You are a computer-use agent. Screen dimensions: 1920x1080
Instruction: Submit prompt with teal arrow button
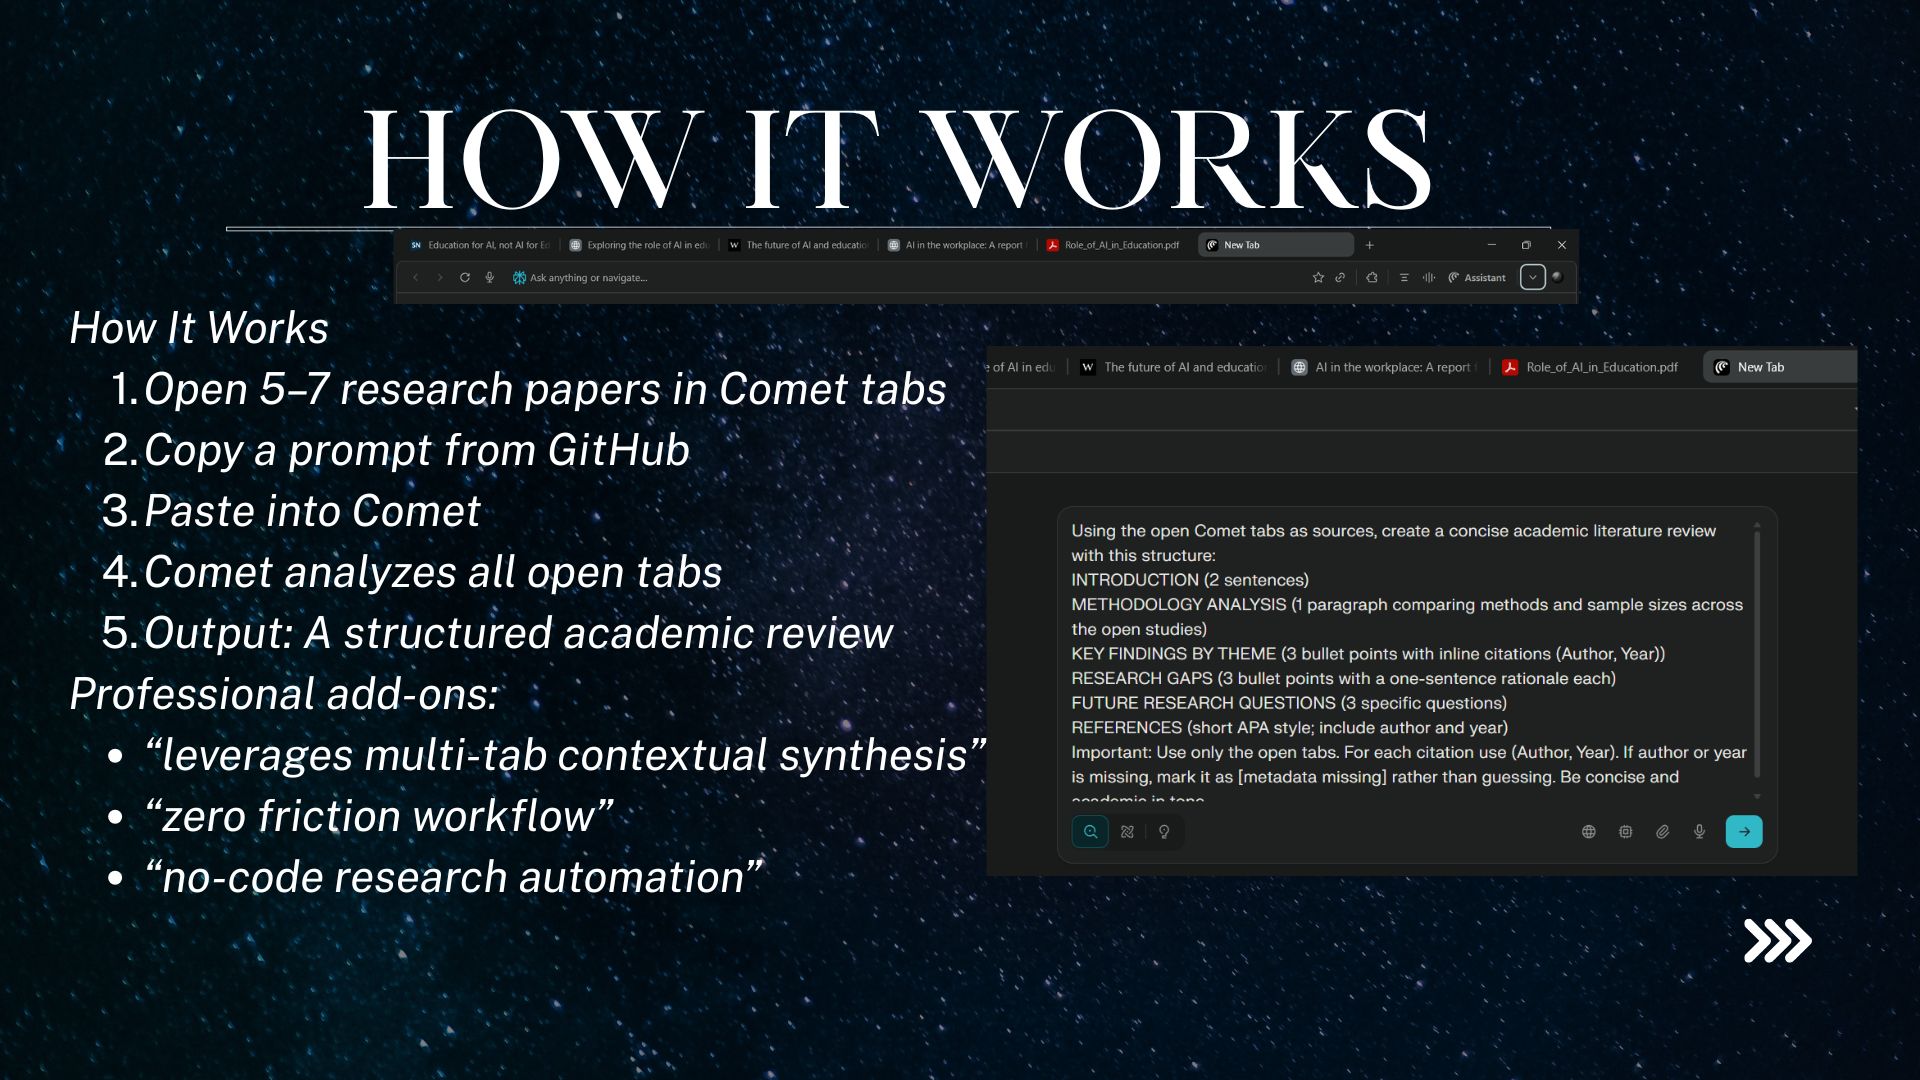(1744, 832)
